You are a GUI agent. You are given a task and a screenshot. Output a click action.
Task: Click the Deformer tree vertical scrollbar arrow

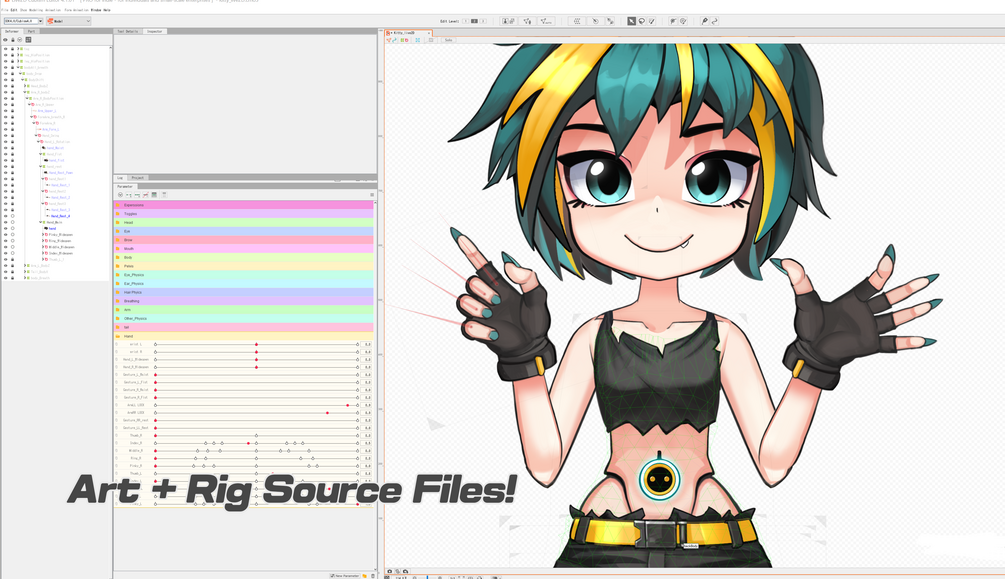[110, 47]
